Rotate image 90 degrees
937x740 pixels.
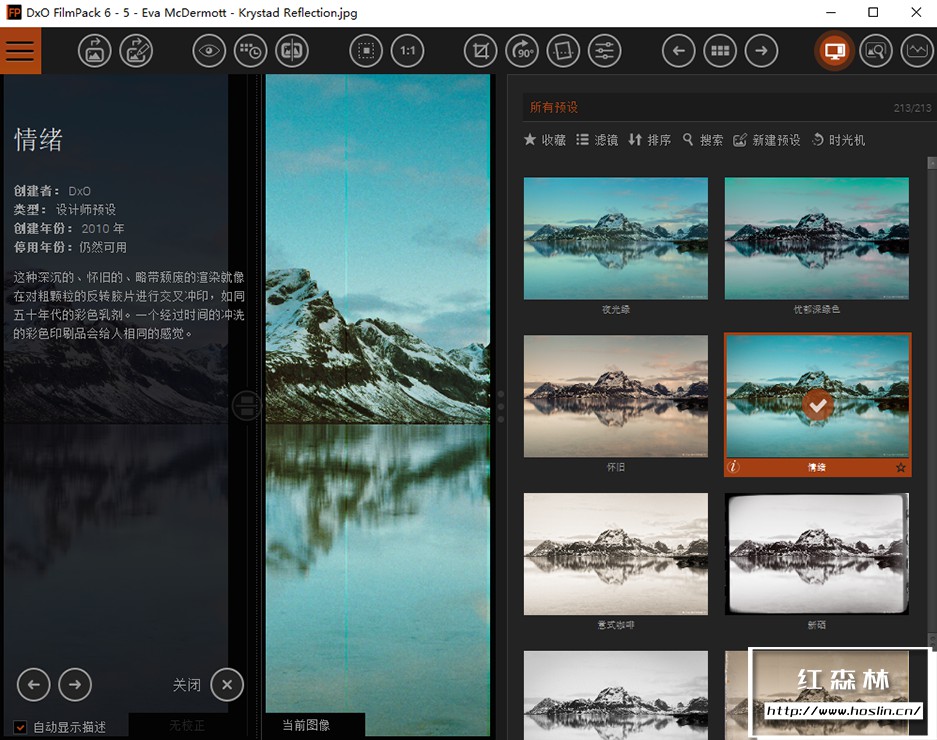[x=522, y=51]
